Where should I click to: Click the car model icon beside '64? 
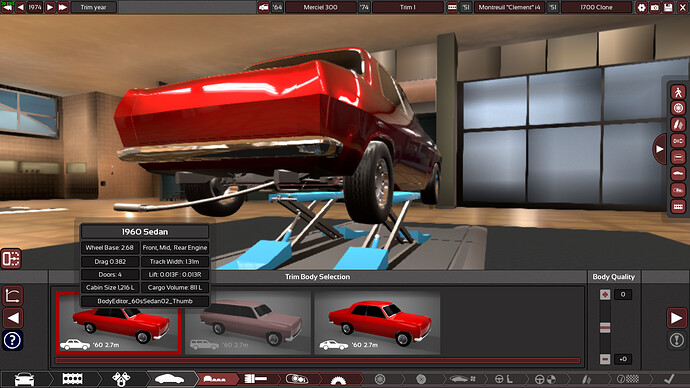click(x=264, y=7)
